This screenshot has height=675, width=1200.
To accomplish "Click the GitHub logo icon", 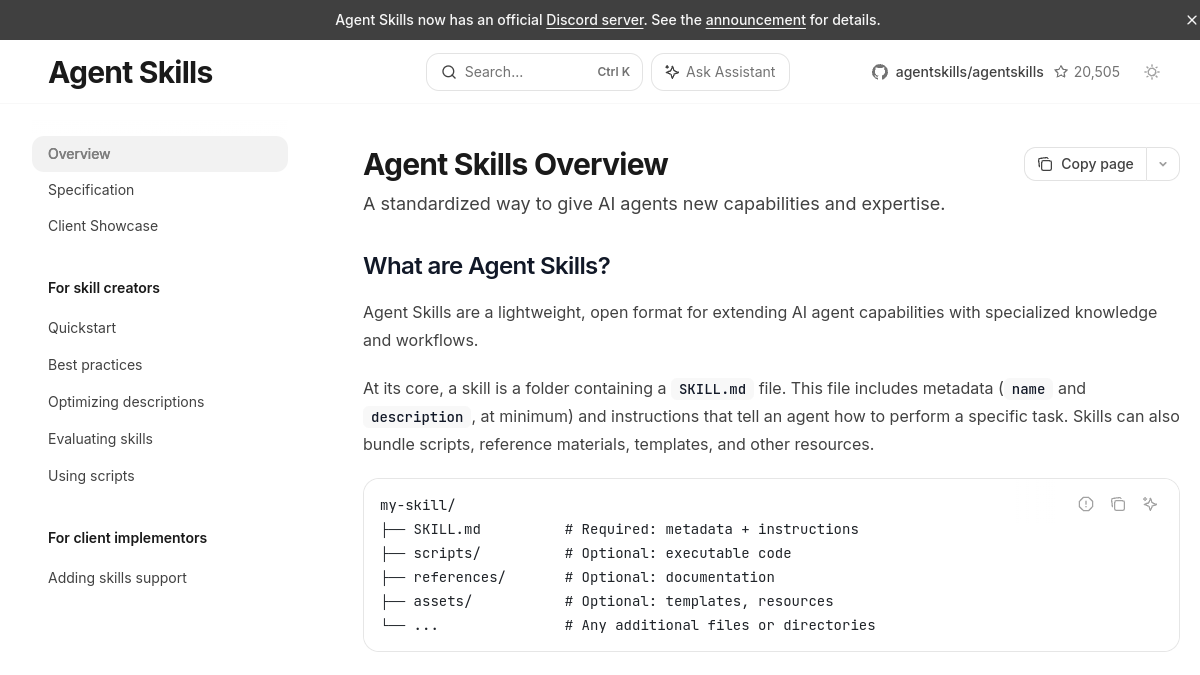I will pos(880,72).
